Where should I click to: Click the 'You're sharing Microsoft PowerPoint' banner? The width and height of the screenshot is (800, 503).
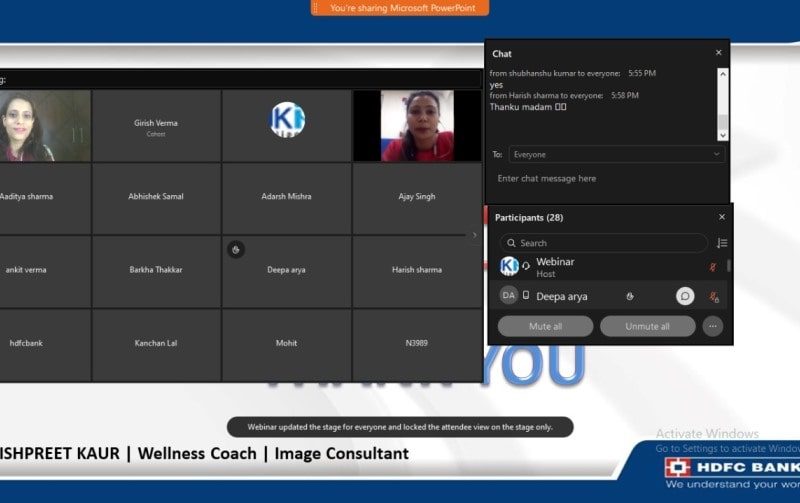tap(400, 8)
